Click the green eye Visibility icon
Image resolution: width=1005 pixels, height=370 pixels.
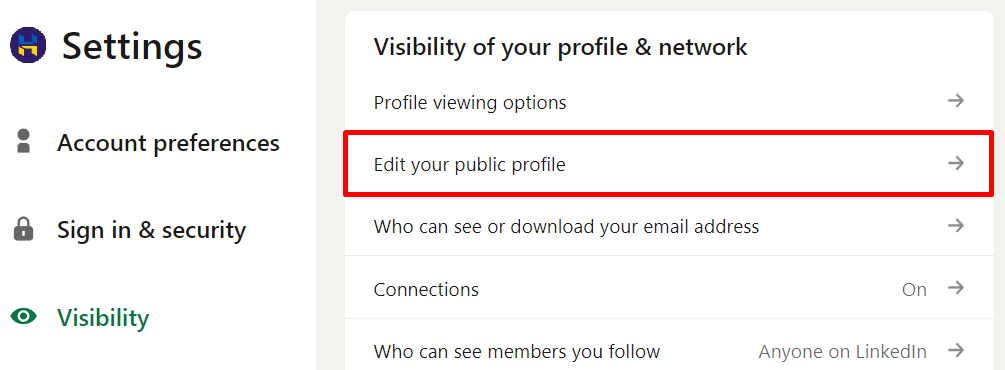click(24, 316)
